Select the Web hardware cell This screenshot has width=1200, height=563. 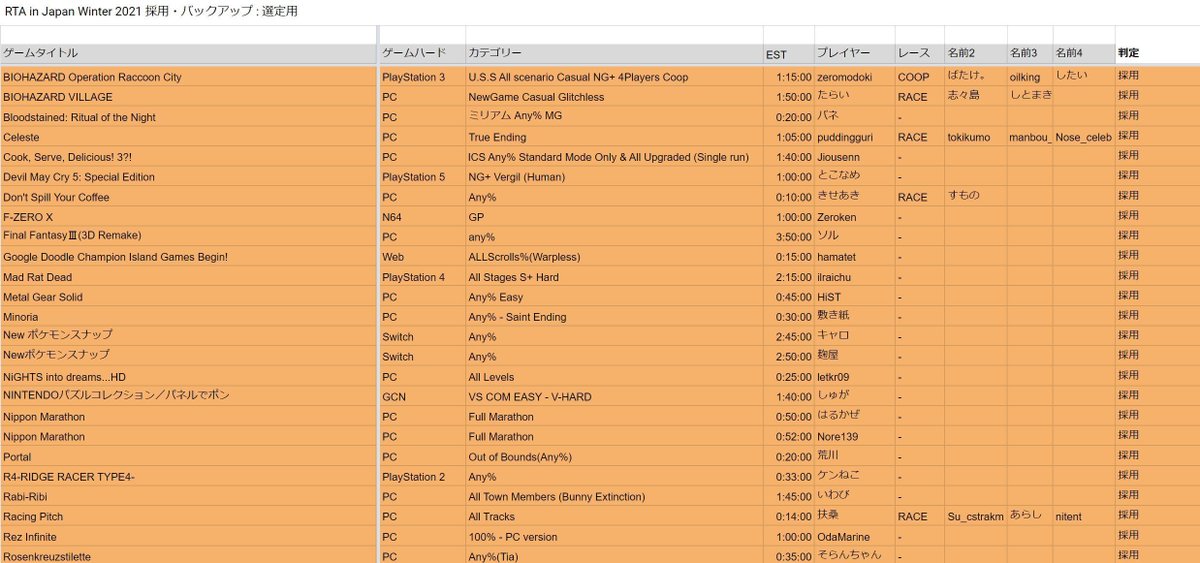pyautogui.click(x=421, y=256)
